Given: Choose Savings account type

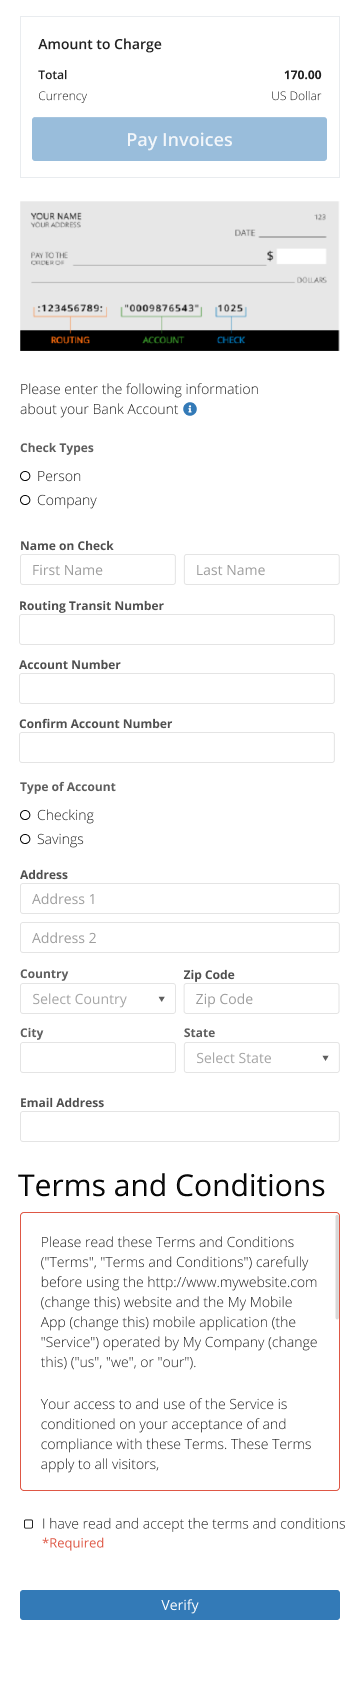Looking at the screenshot, I should pyautogui.click(x=26, y=839).
